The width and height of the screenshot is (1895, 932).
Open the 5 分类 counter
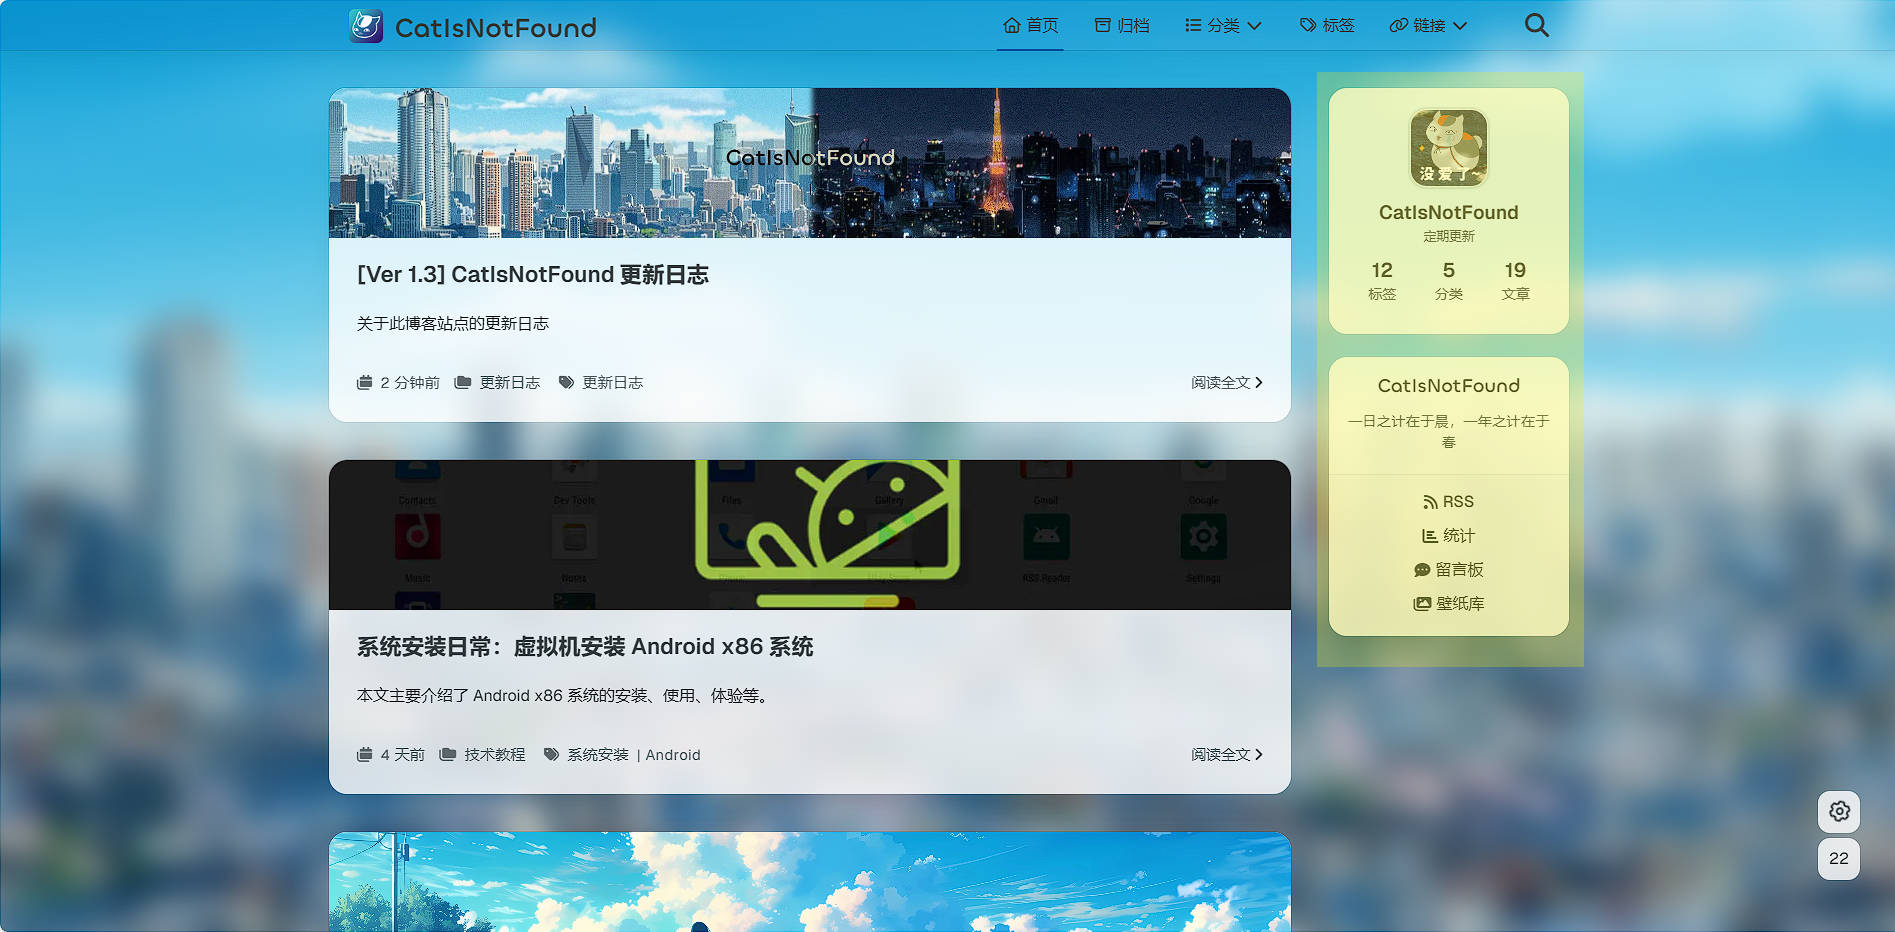click(x=1448, y=280)
